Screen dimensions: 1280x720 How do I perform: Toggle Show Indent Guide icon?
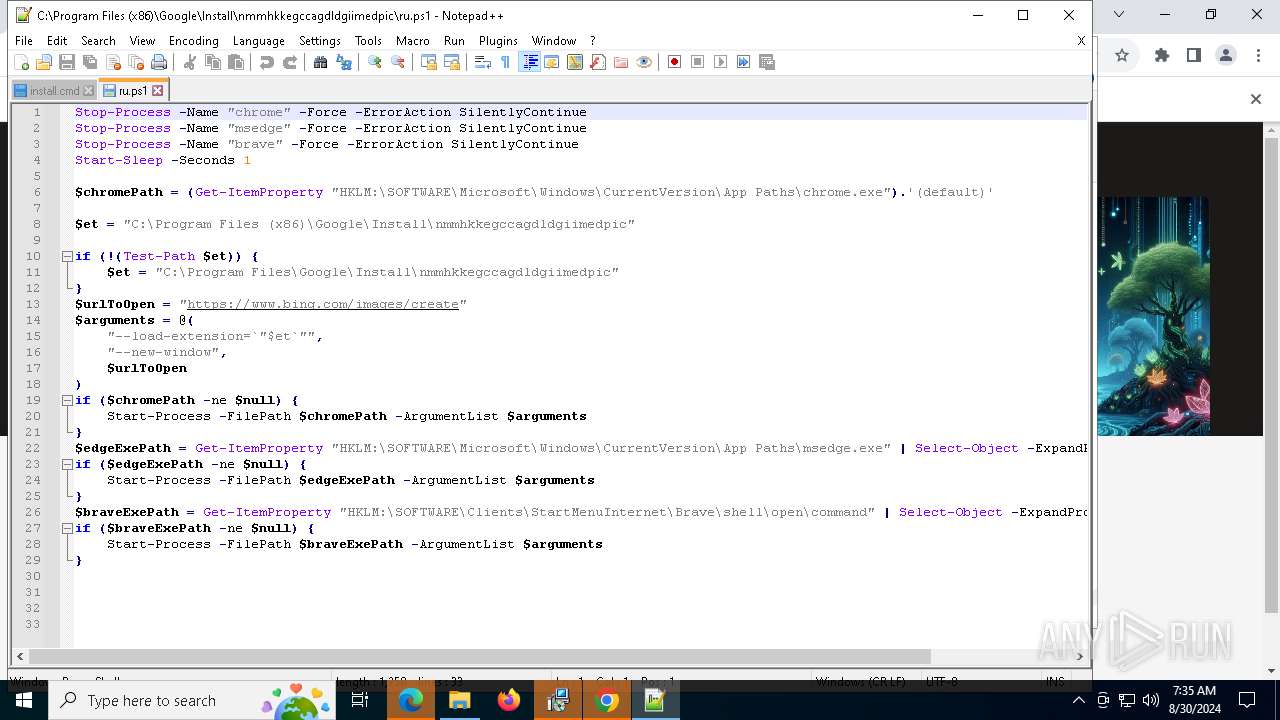(x=530, y=62)
